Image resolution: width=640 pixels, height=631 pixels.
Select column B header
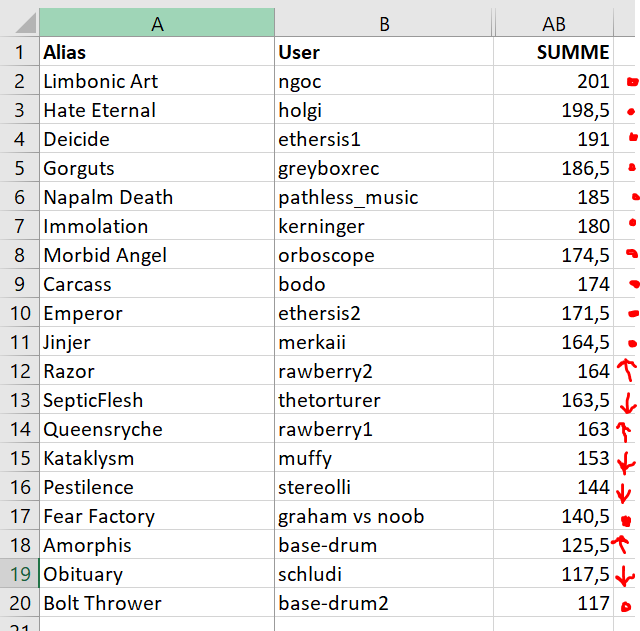(x=384, y=24)
